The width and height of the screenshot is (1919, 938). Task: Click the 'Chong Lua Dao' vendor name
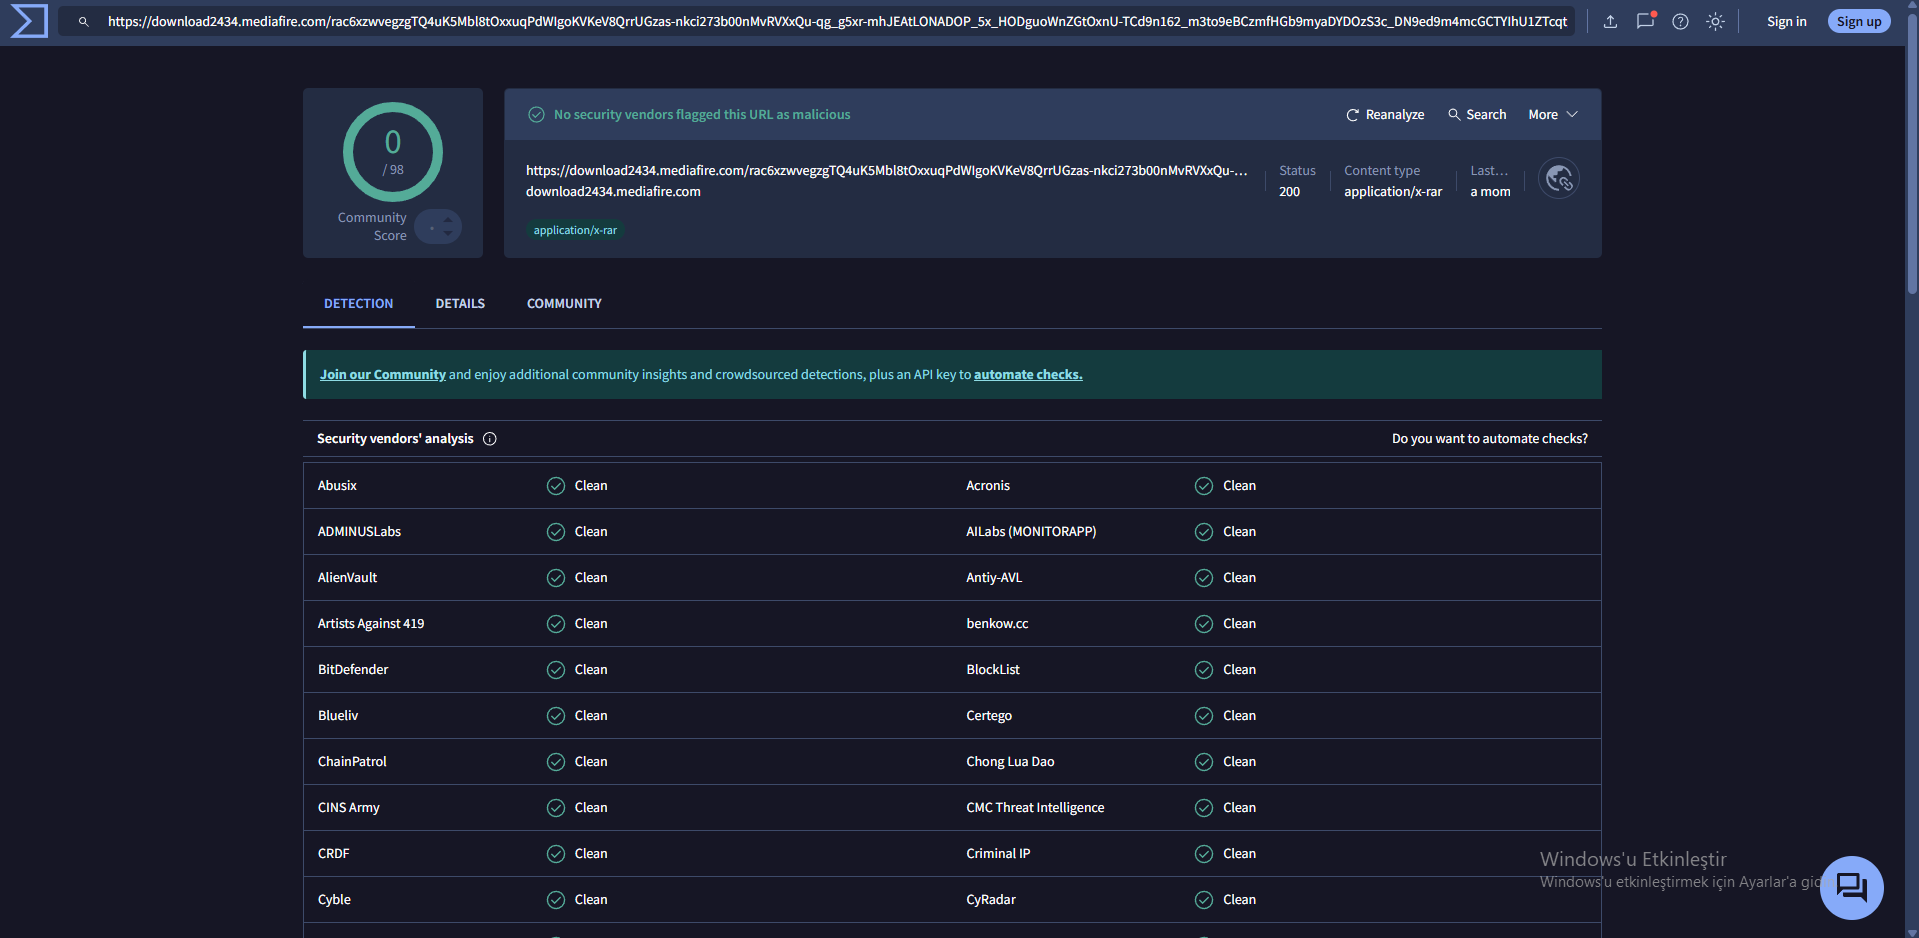click(1010, 762)
